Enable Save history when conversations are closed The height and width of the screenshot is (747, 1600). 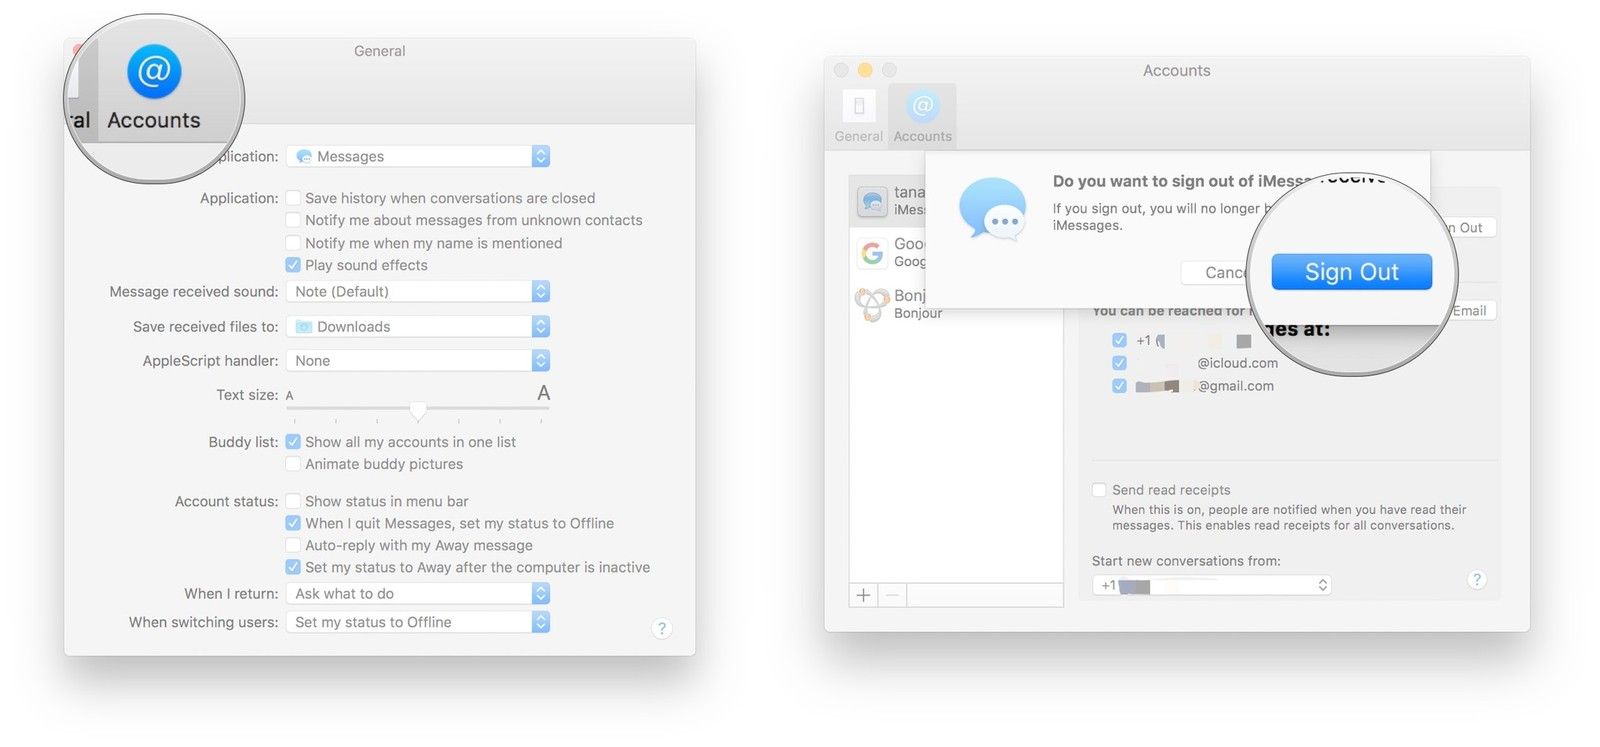pos(293,198)
